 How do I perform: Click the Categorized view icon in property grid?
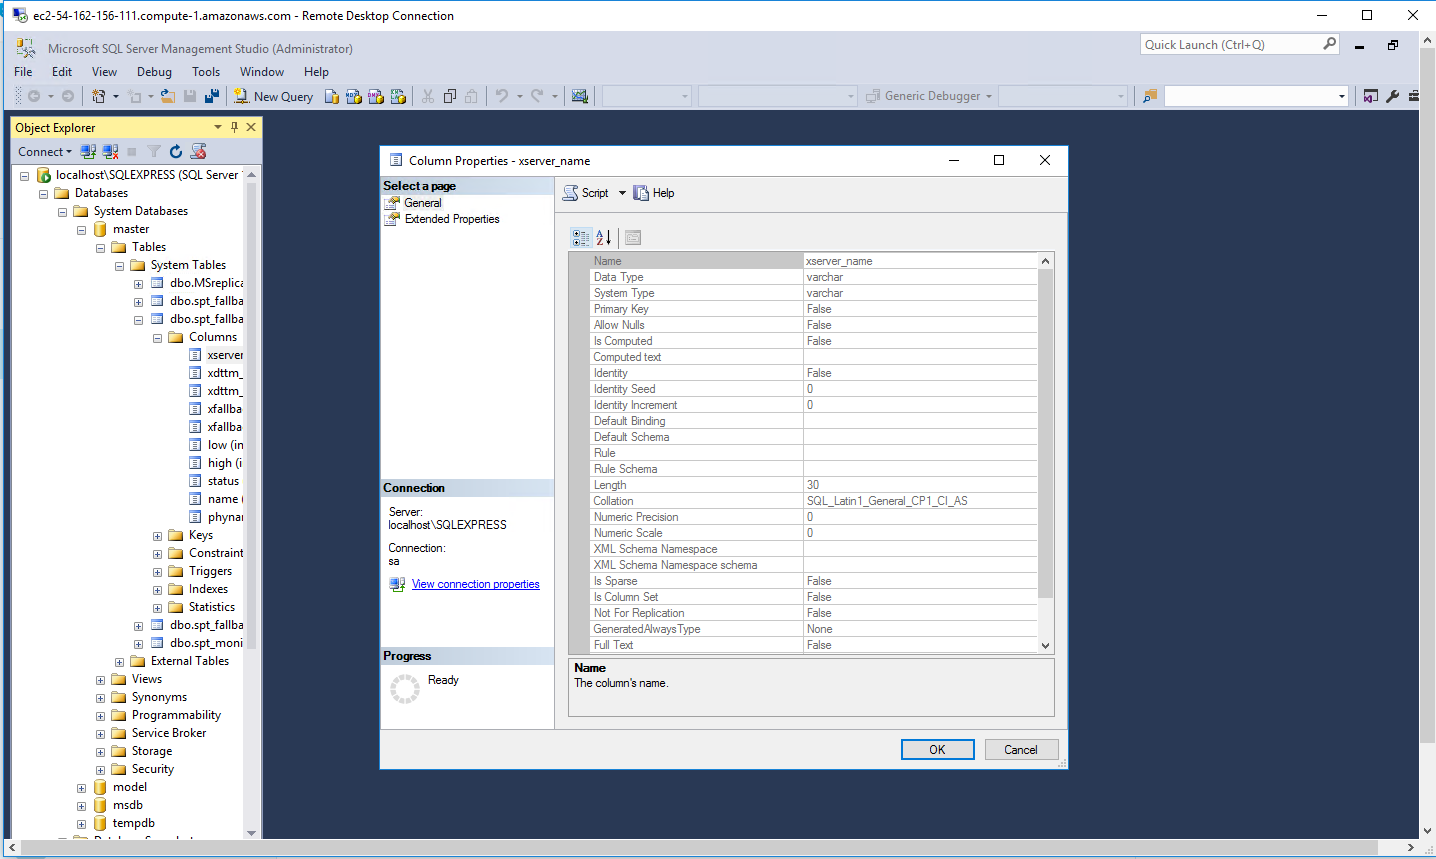(x=581, y=237)
